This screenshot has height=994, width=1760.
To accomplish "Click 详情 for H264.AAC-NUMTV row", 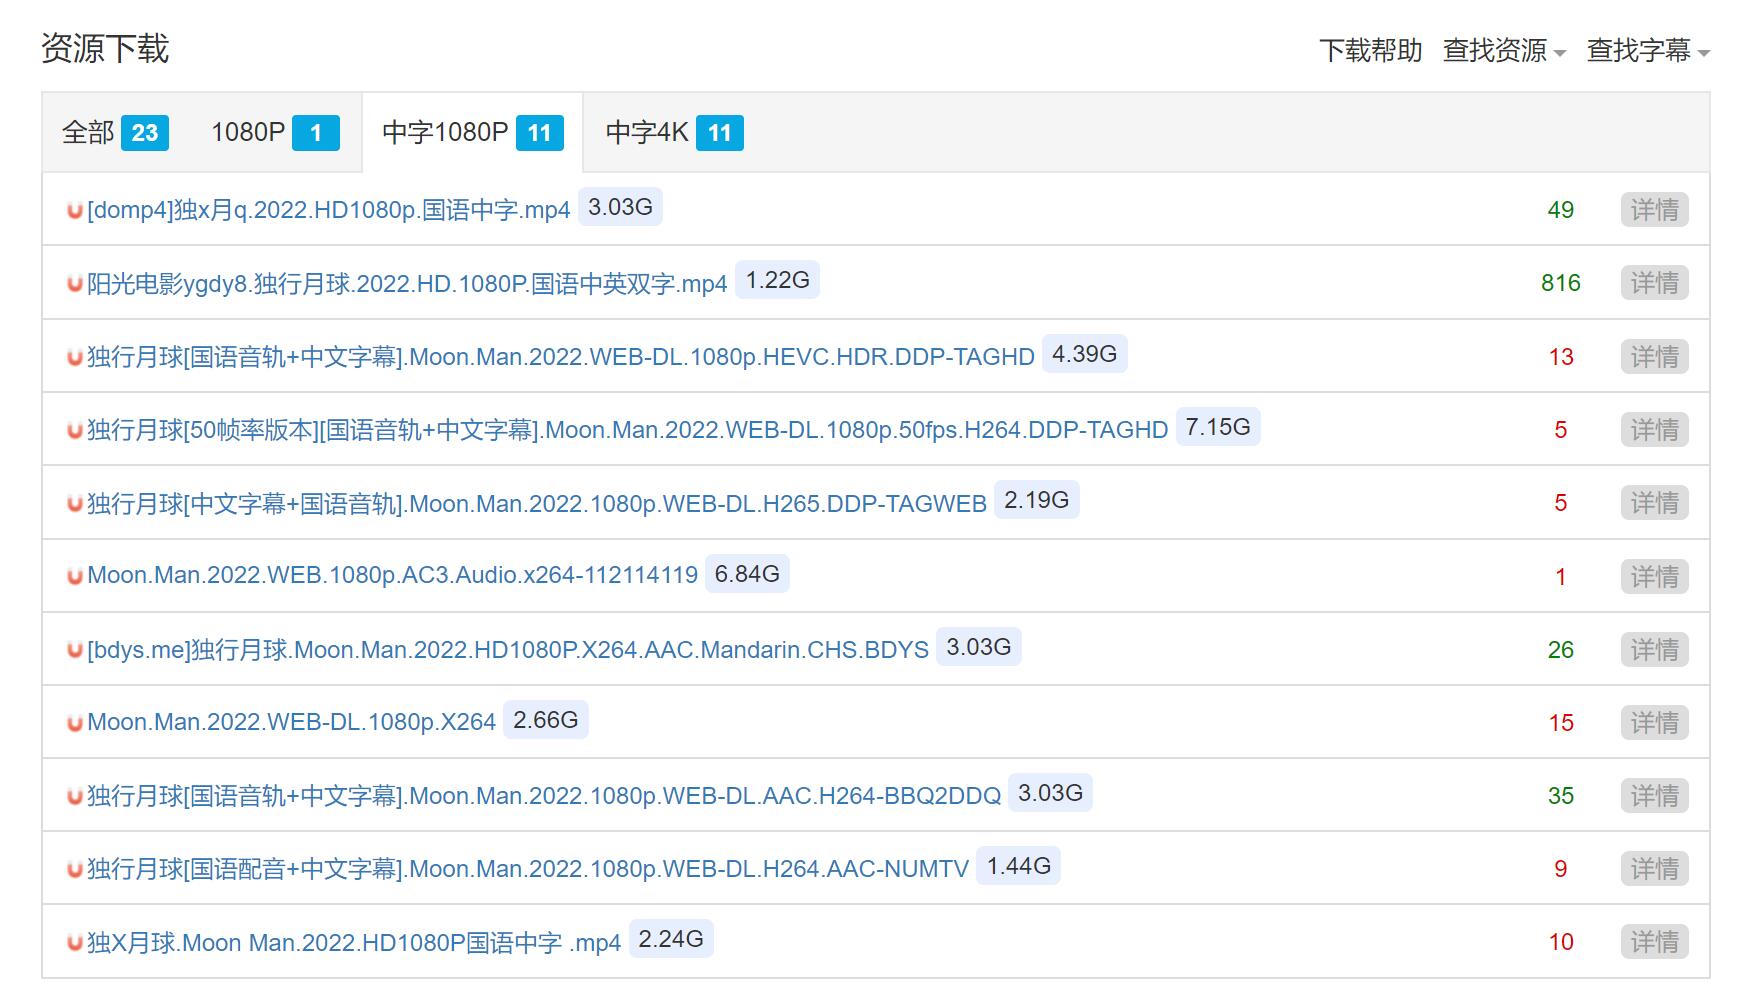I will click(x=1654, y=869).
